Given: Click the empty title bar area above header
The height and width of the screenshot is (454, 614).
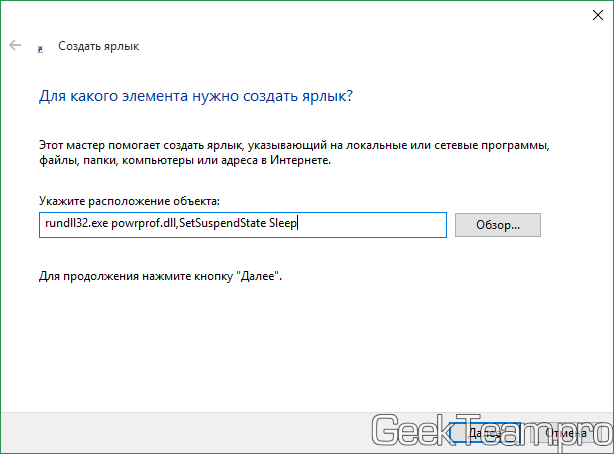Looking at the screenshot, I should [300, 14].
